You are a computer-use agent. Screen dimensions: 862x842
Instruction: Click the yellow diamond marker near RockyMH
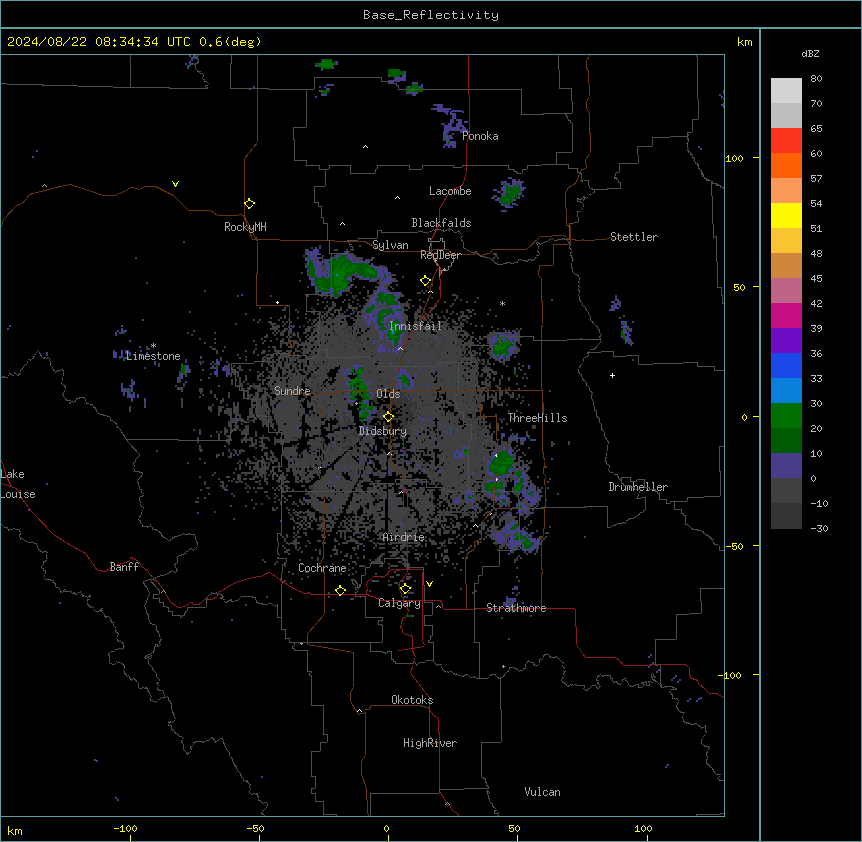coord(250,204)
